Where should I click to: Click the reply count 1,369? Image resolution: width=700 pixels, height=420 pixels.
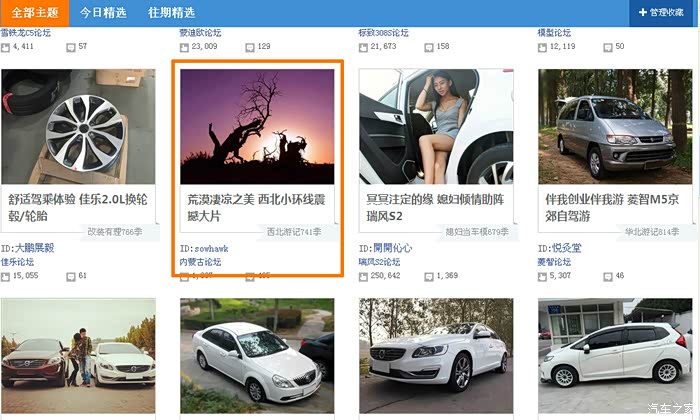[x=447, y=276]
